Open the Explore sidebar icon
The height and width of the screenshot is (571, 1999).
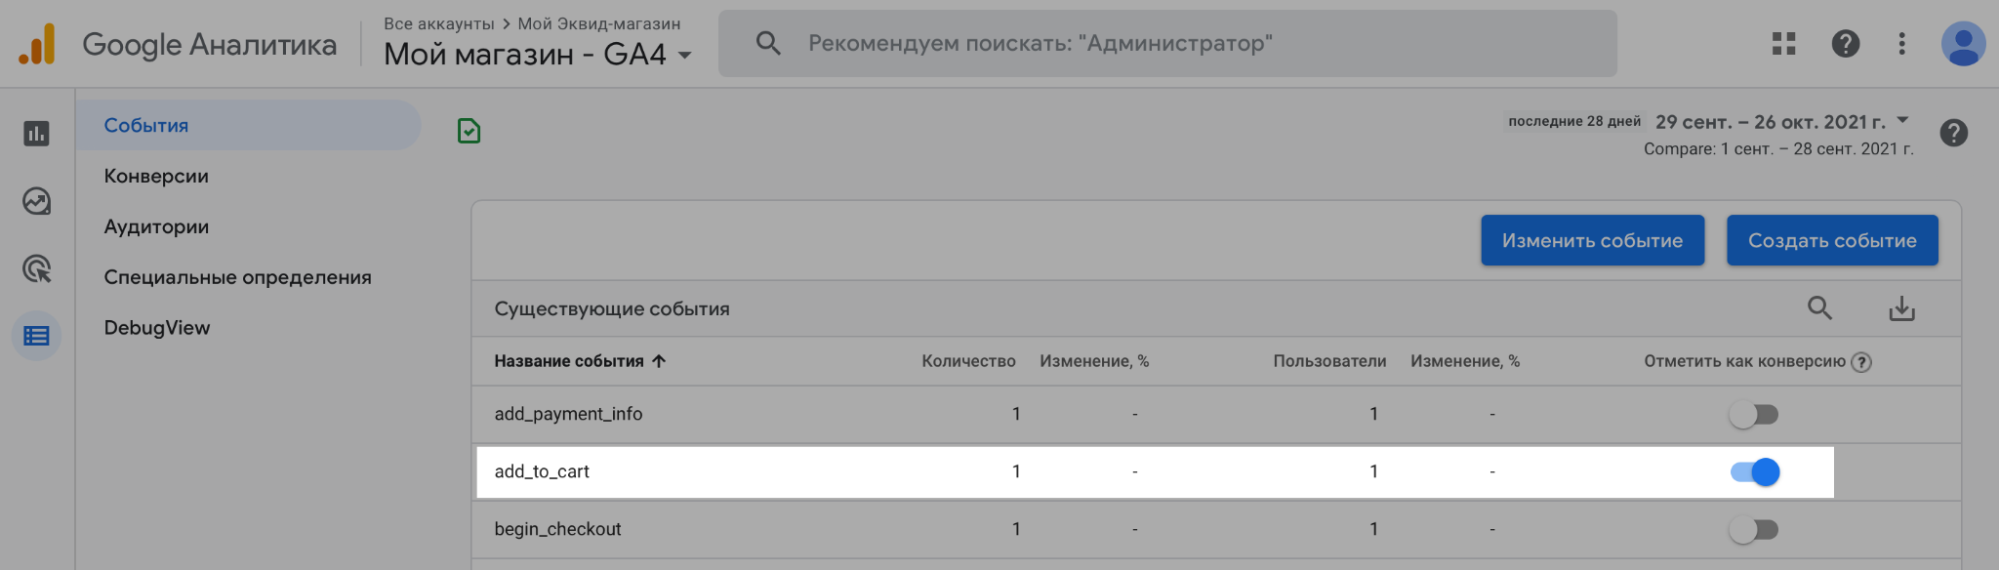(x=37, y=201)
